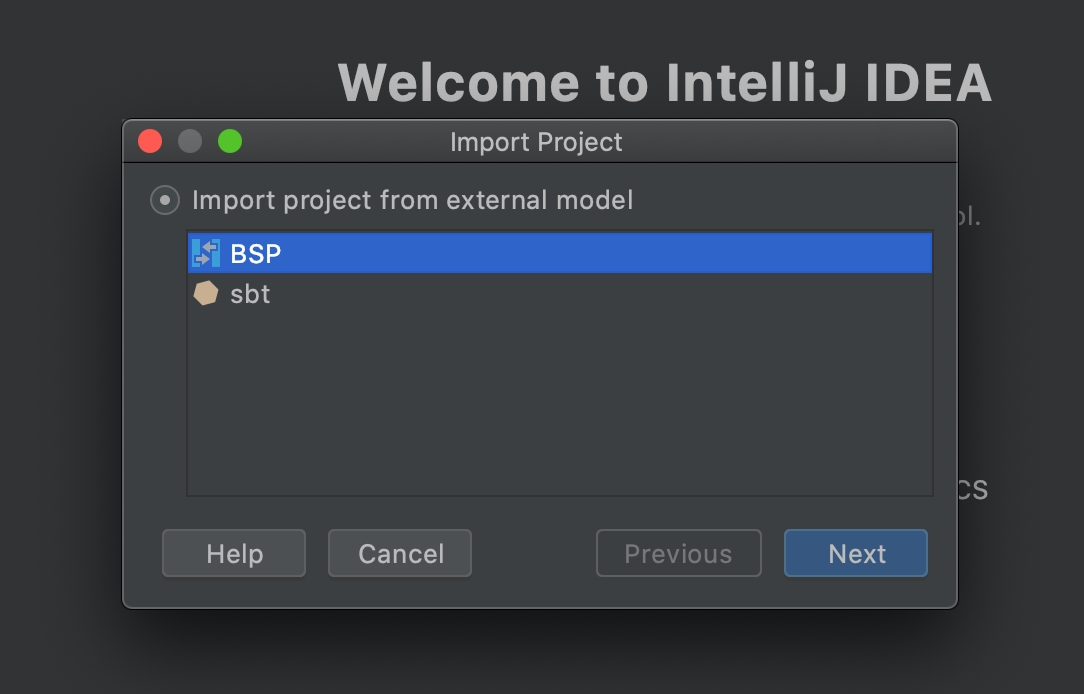
Task: Open Help for the Import Project dialog
Action: click(234, 553)
